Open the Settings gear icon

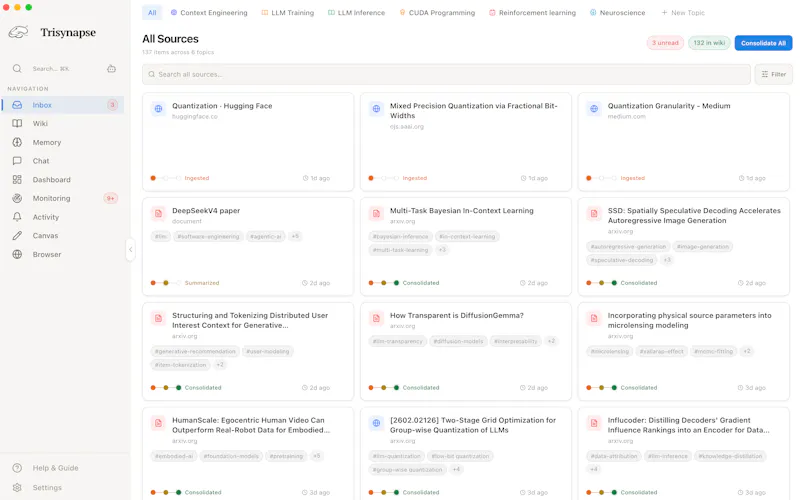click(x=17, y=487)
